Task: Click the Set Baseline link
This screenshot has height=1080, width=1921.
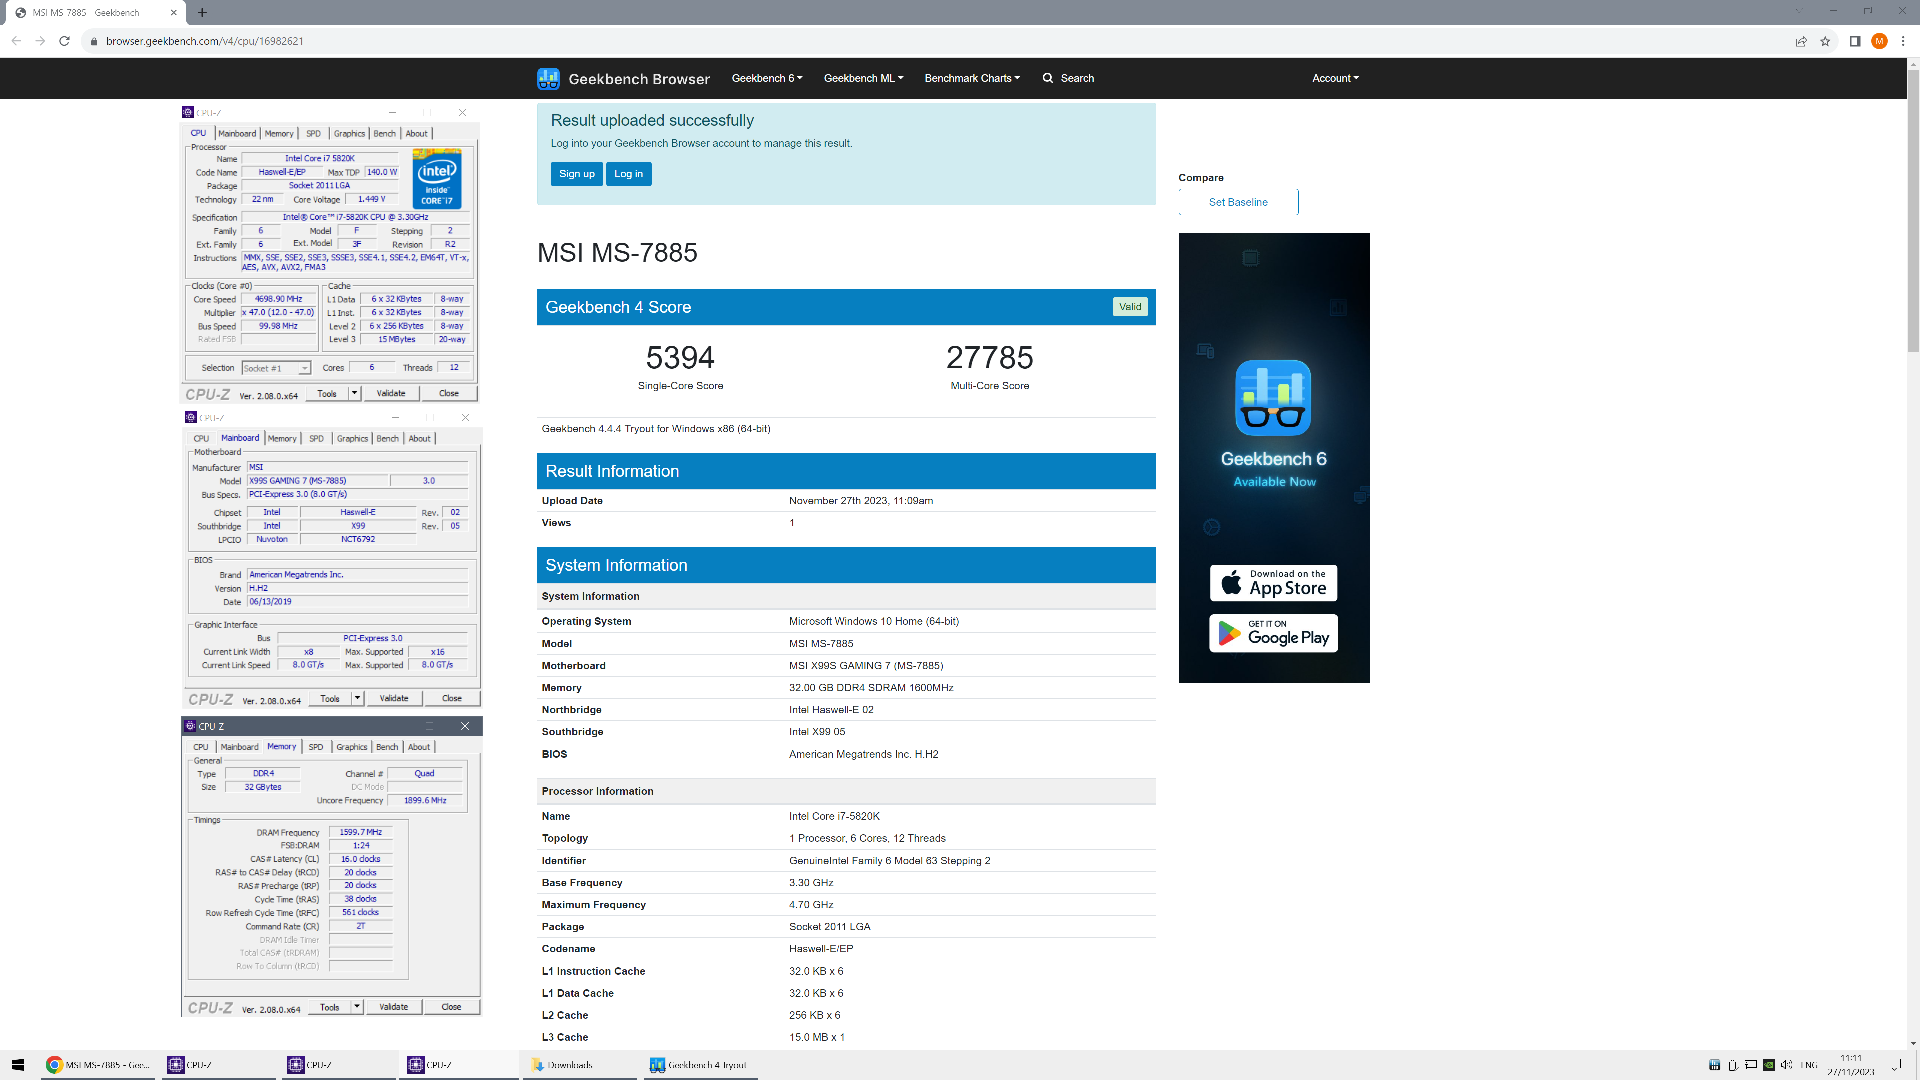Action: point(1238,202)
